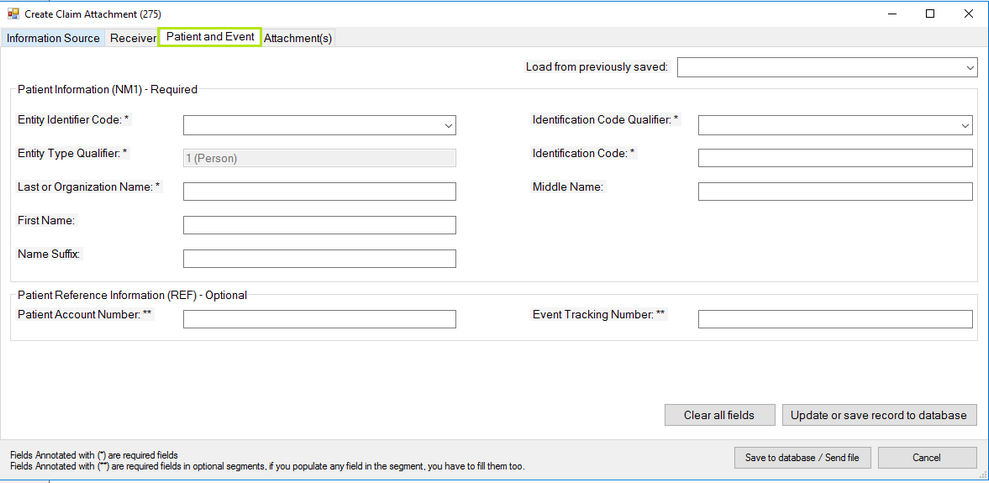
Task: Select the Name Suffix input box
Action: 319,259
